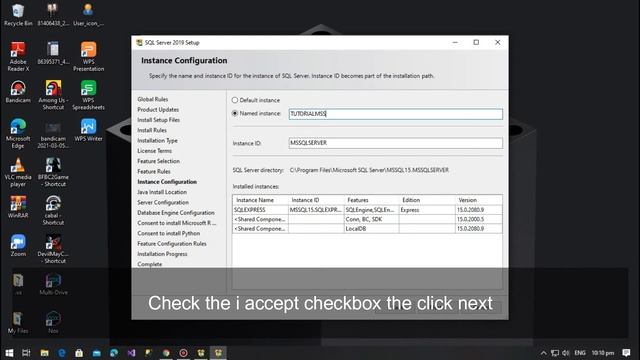Click License Terms in setup steps
640x360 pixels.
point(154,151)
